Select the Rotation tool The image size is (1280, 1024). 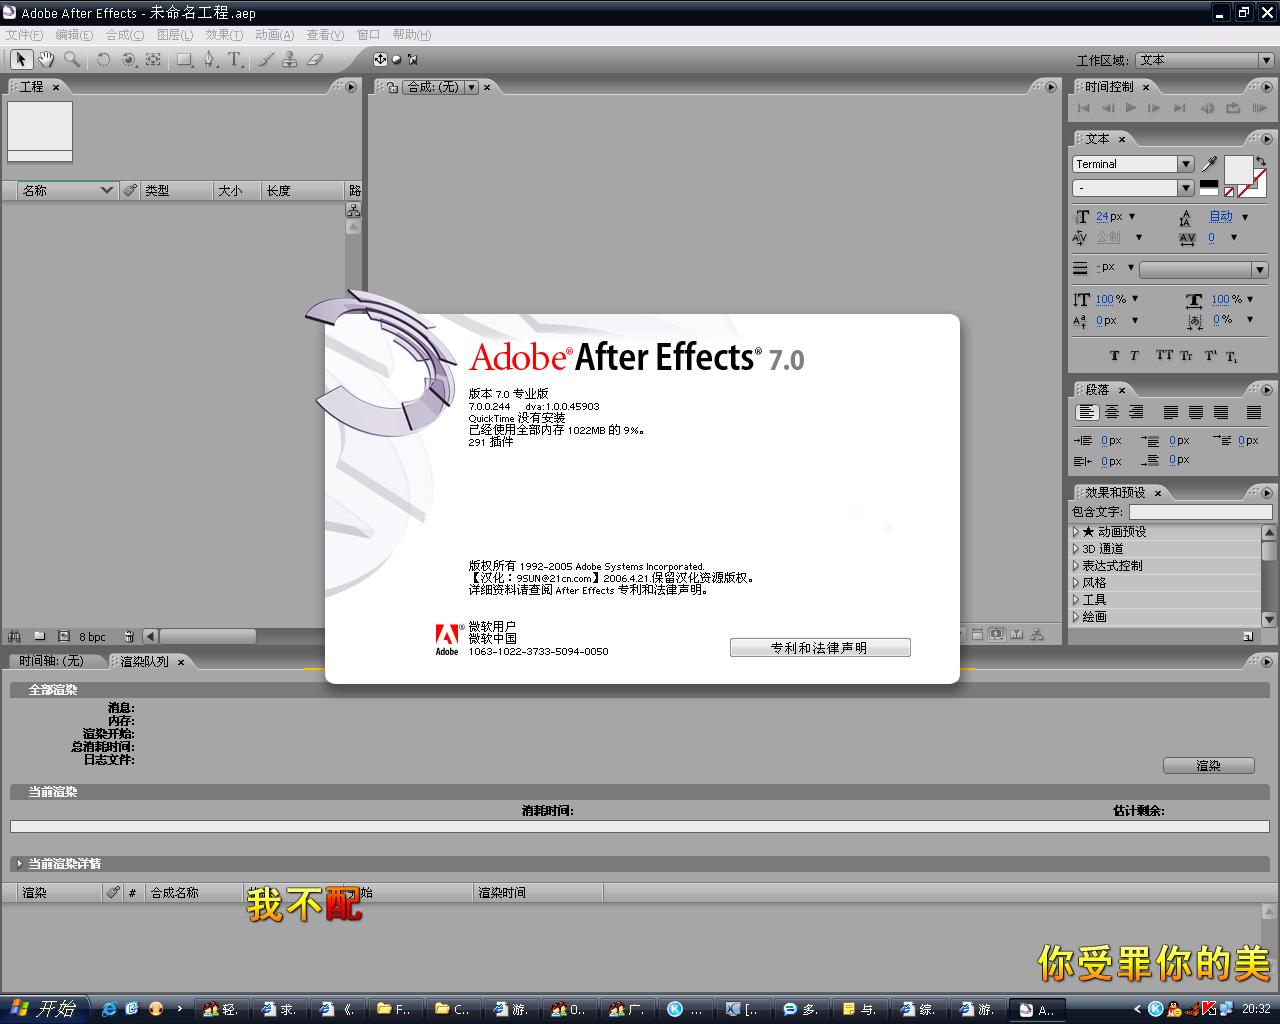tap(103, 60)
